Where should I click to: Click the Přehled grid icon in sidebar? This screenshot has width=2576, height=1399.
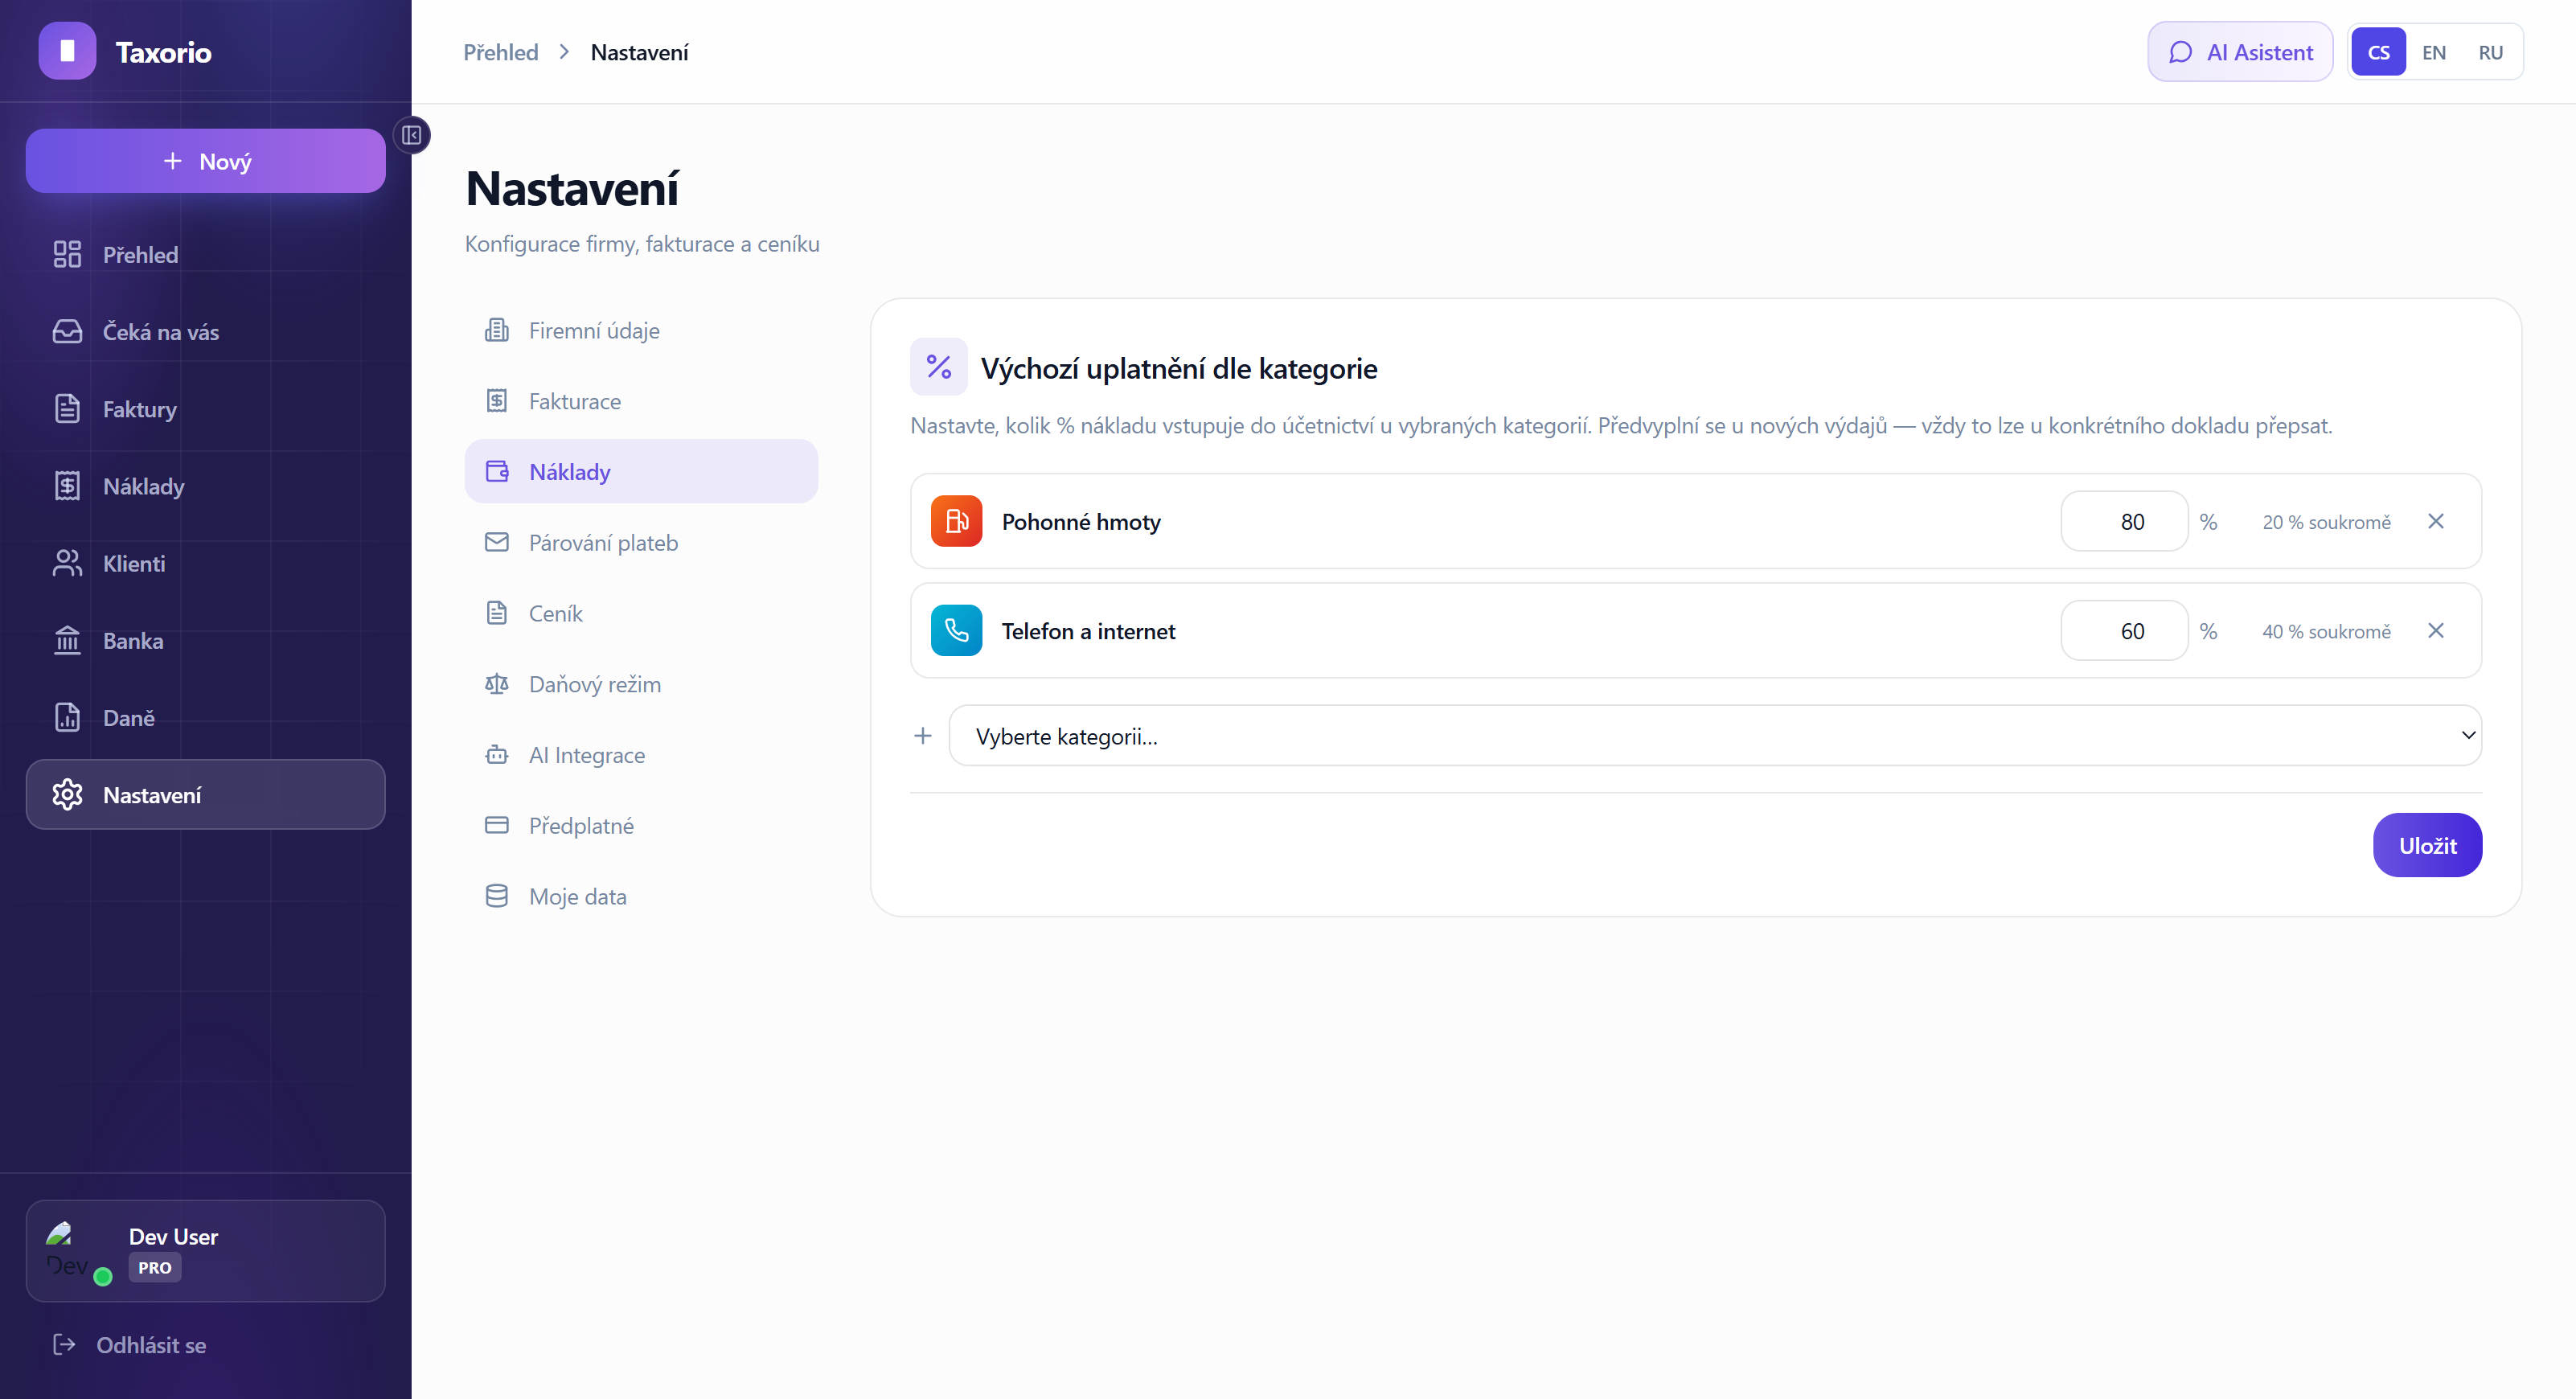(x=67, y=254)
